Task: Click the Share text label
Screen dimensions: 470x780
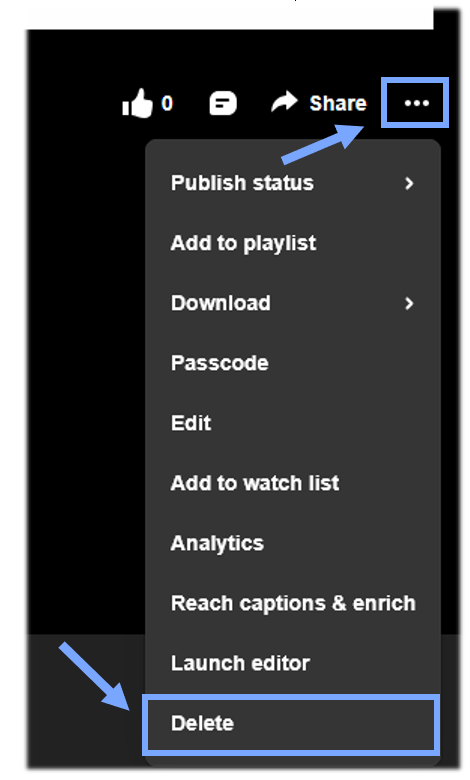Action: (x=338, y=103)
